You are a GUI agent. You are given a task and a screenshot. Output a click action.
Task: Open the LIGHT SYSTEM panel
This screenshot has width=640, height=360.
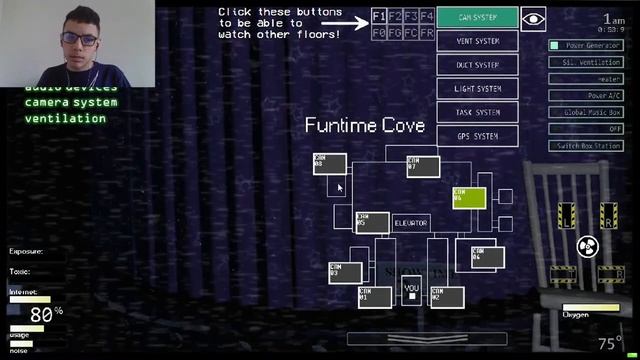(x=478, y=89)
